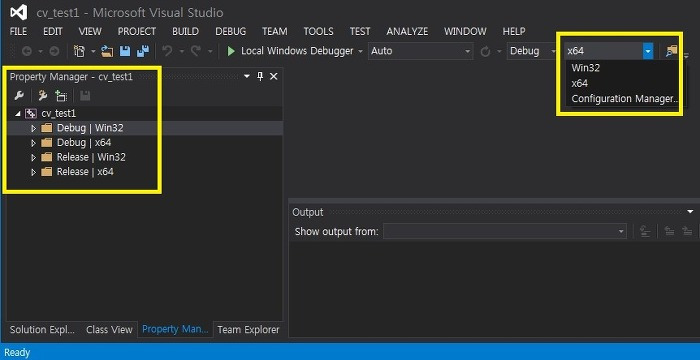The height and width of the screenshot is (360, 700).
Task: Choose Configuration Manager... from dropdown list
Action: 625,99
